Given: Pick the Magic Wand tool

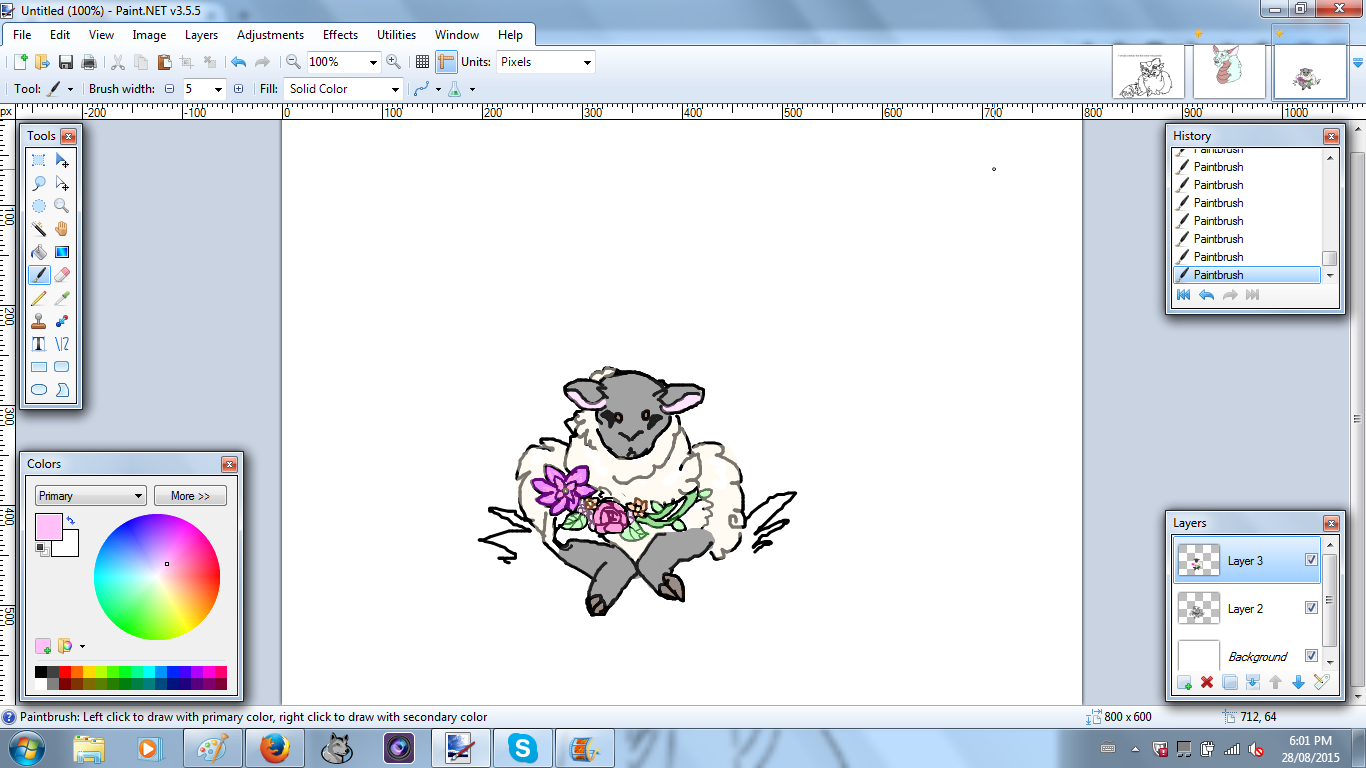Looking at the screenshot, I should tap(39, 229).
